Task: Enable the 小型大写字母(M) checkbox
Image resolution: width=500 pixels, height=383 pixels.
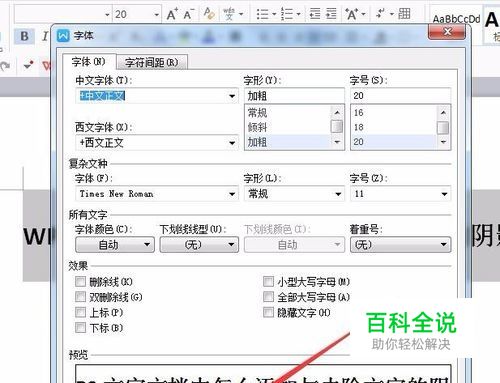Action: (x=268, y=281)
